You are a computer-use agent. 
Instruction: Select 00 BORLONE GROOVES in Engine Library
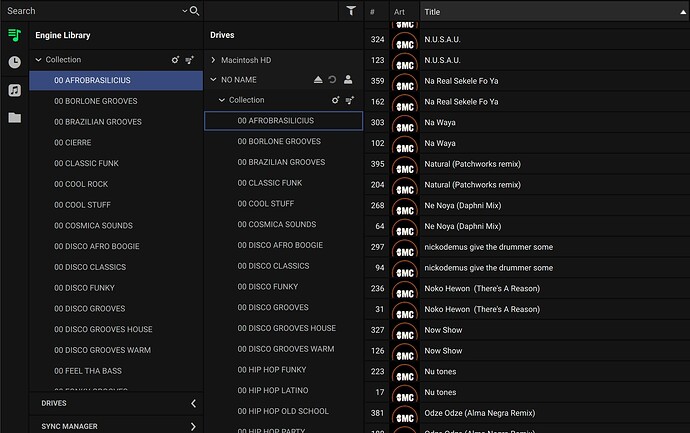(116, 101)
